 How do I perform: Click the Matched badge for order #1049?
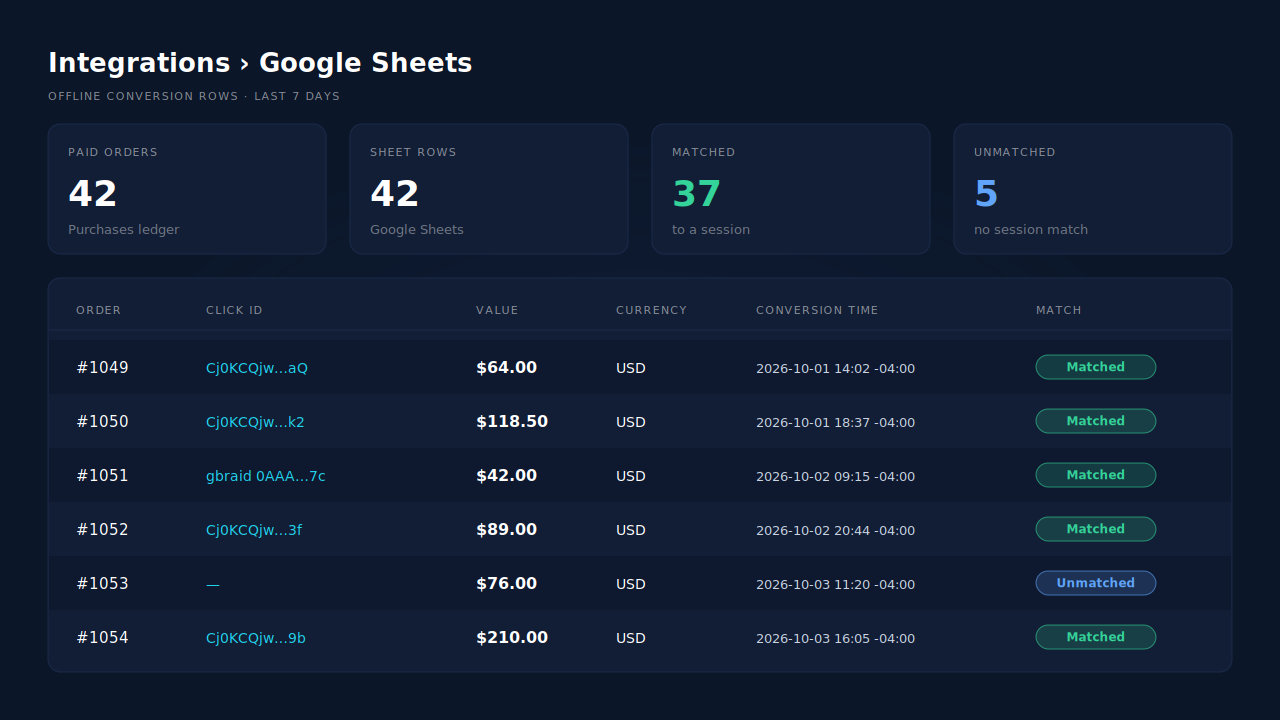pyautogui.click(x=1096, y=367)
